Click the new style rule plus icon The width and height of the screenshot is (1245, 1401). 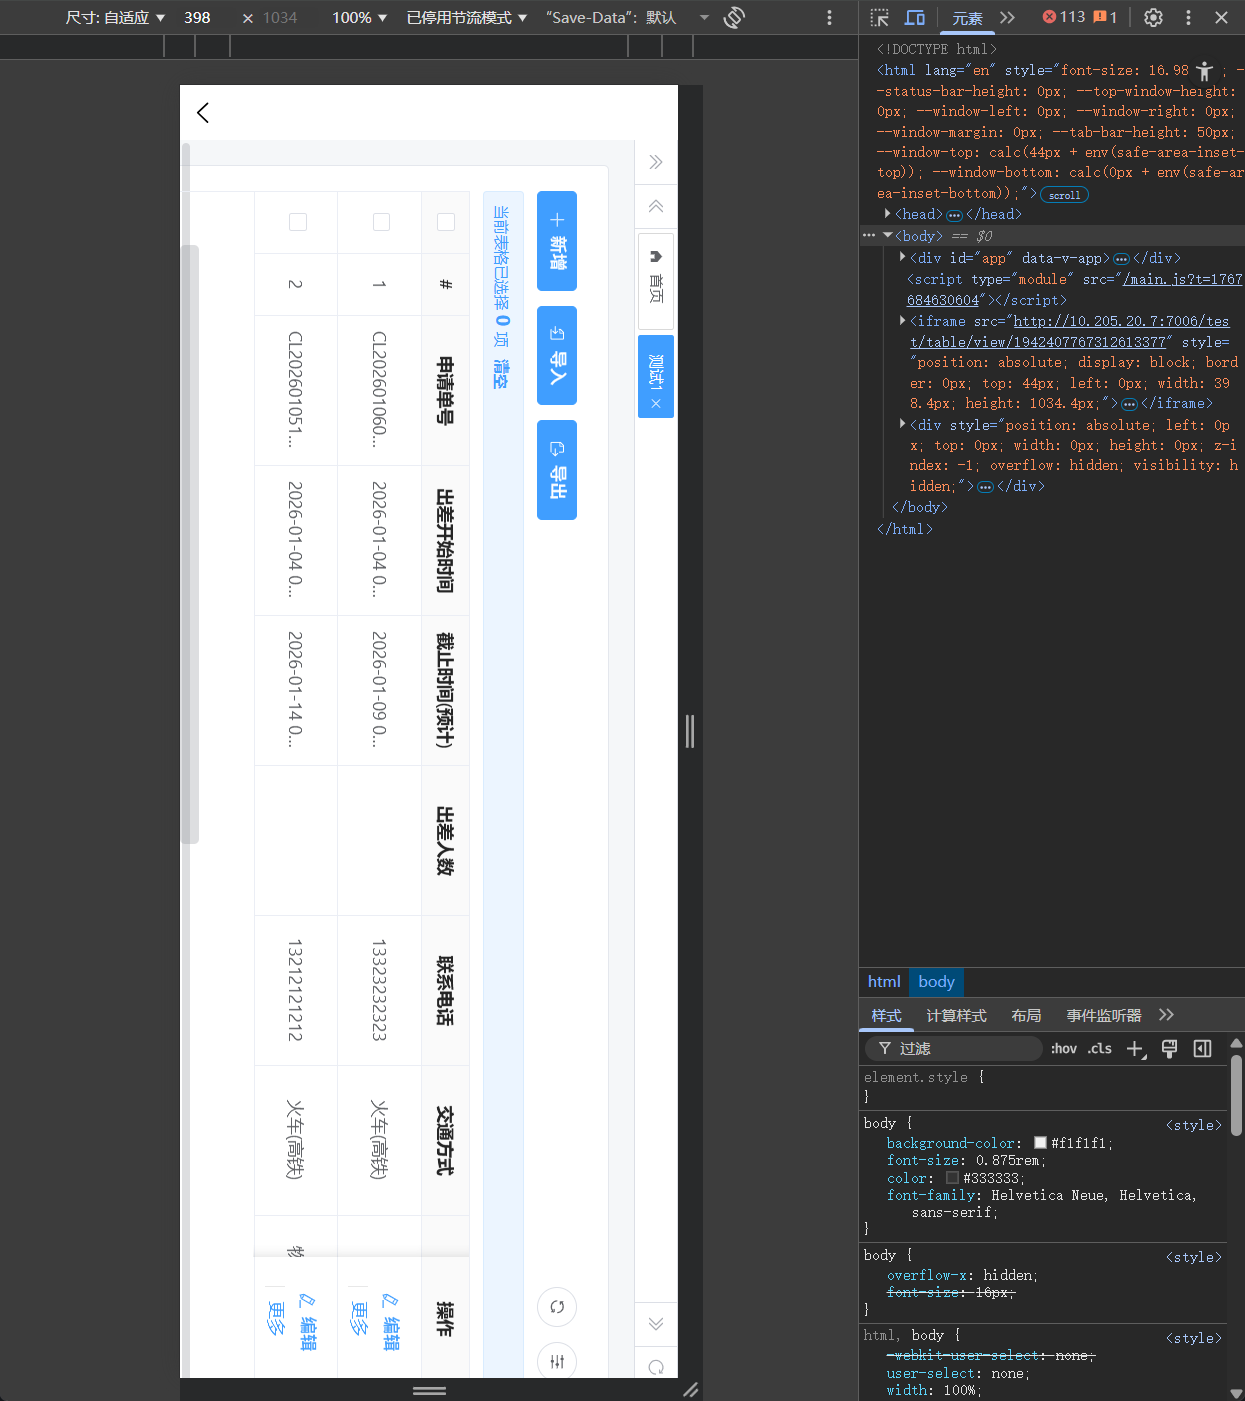1135,1048
